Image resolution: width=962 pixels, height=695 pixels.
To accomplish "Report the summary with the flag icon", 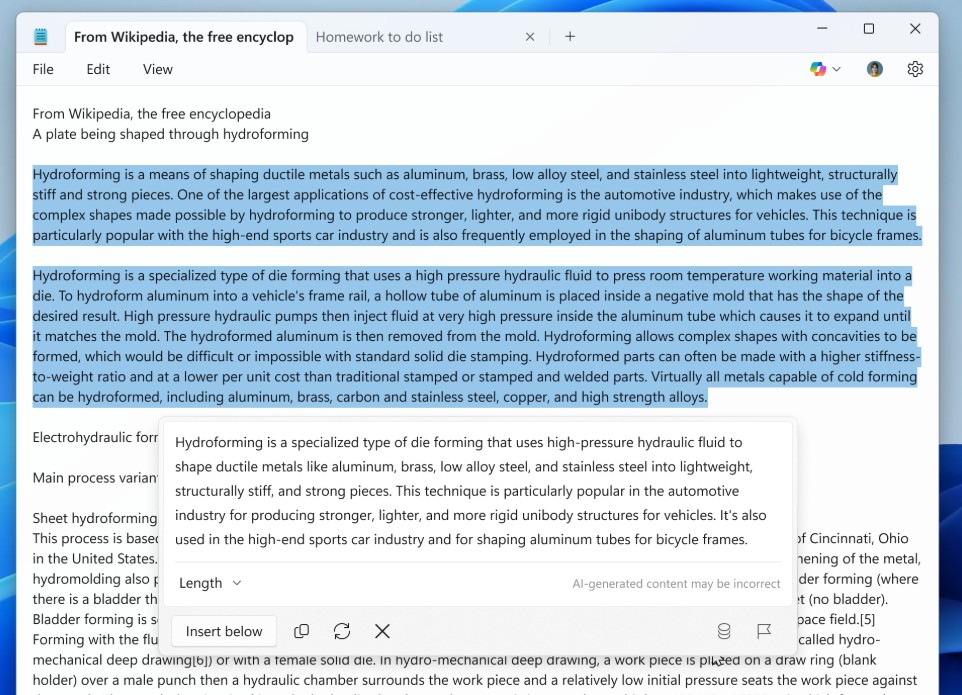I will 764,631.
